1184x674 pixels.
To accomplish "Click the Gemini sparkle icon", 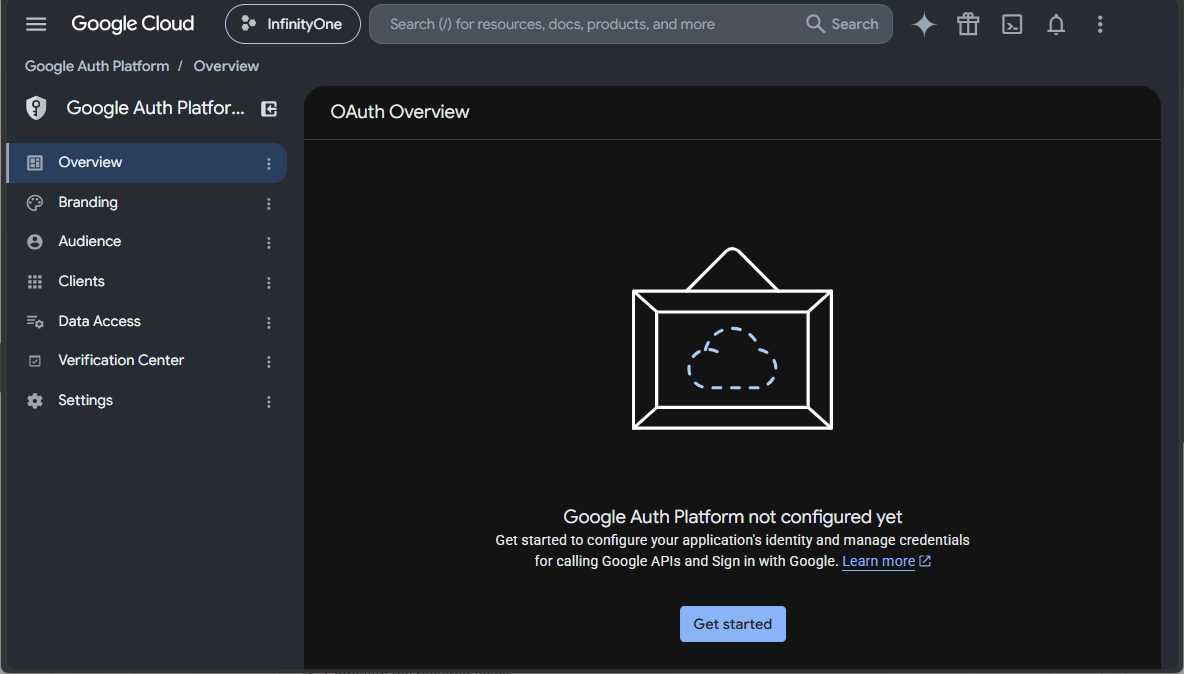I will click(923, 24).
